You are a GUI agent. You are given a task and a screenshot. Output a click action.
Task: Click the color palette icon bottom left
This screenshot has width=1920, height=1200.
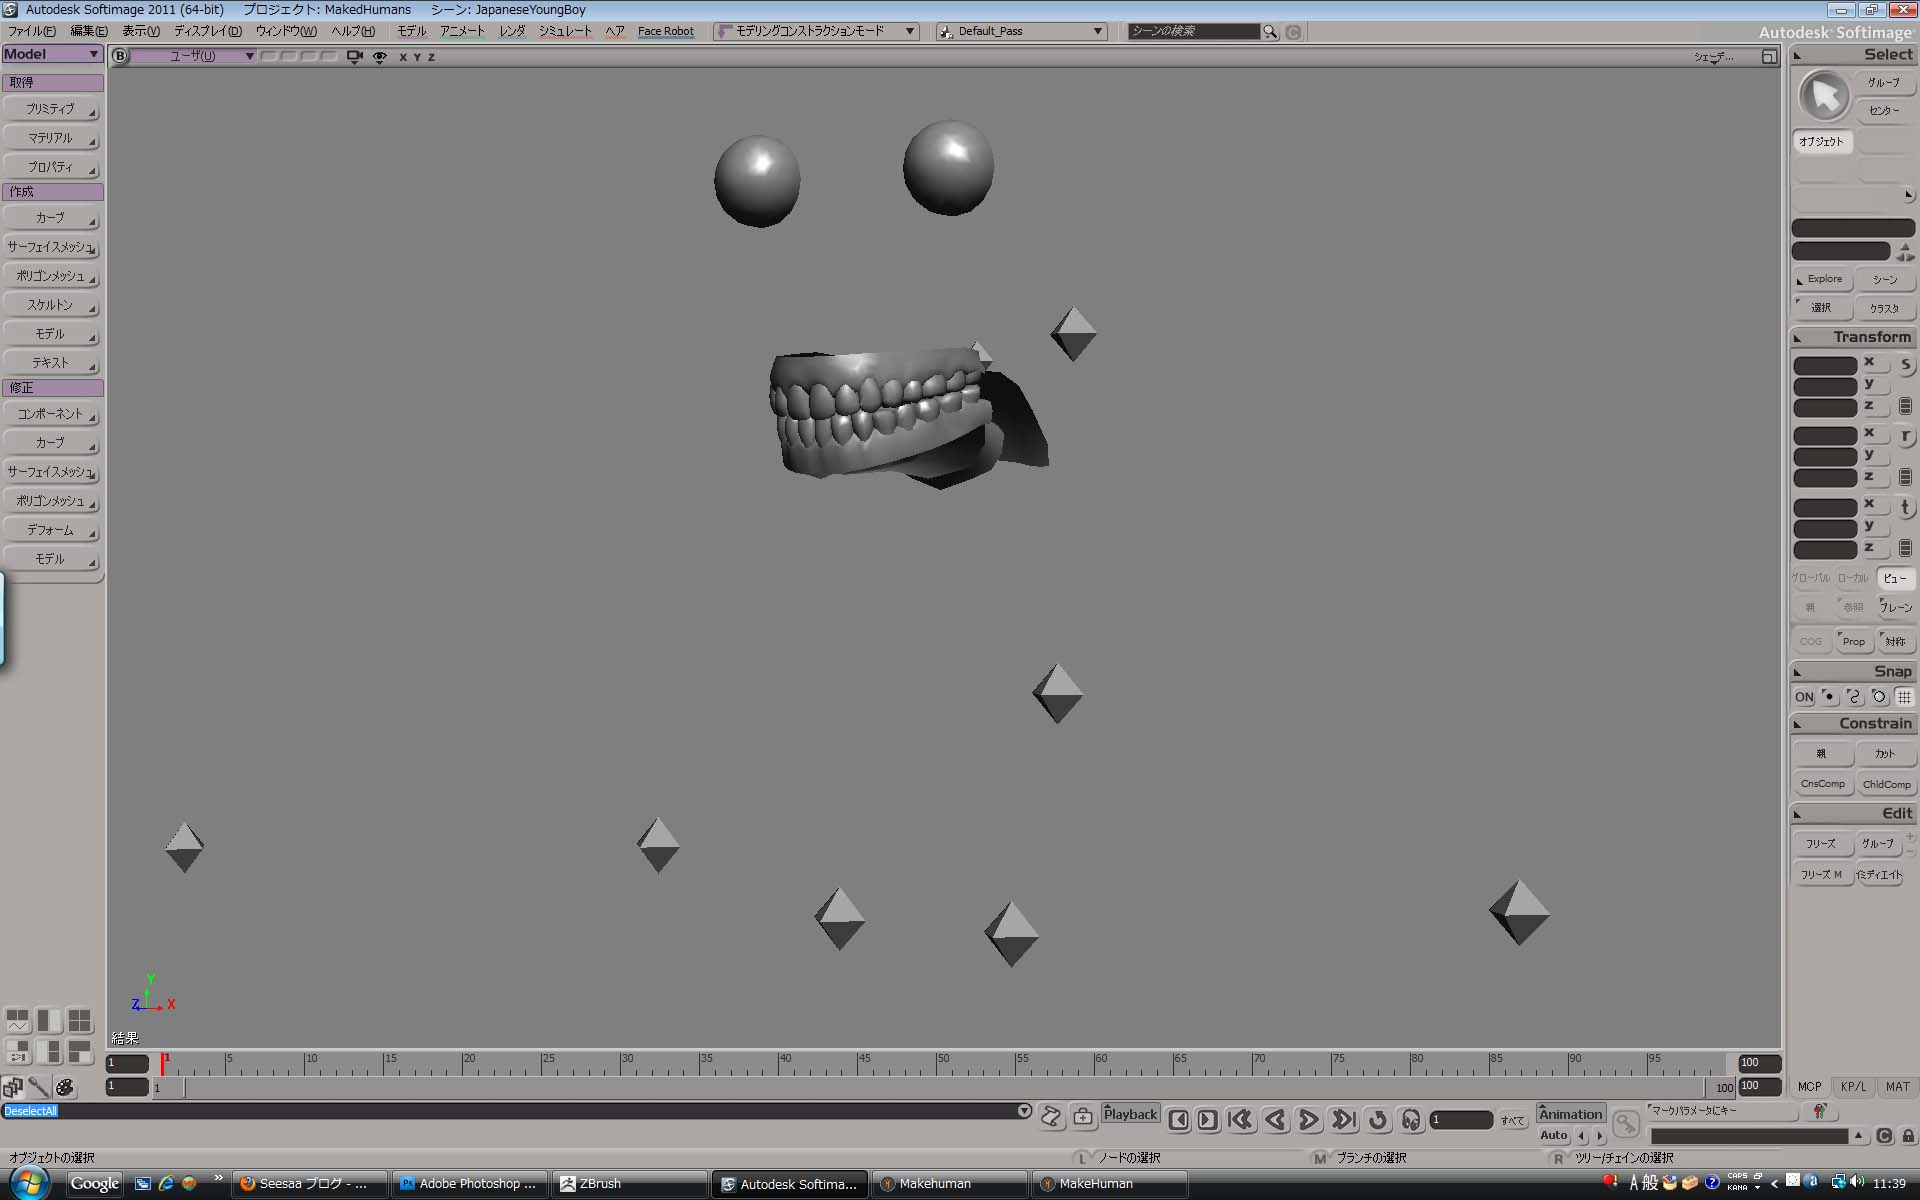pos(64,1087)
